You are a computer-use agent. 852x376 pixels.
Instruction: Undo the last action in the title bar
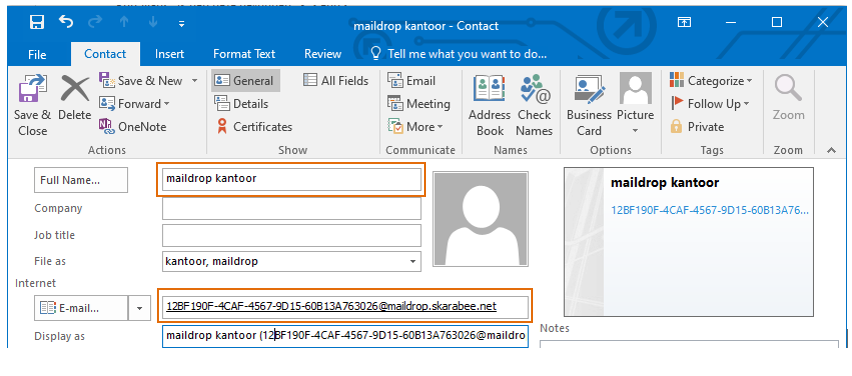coord(66,22)
